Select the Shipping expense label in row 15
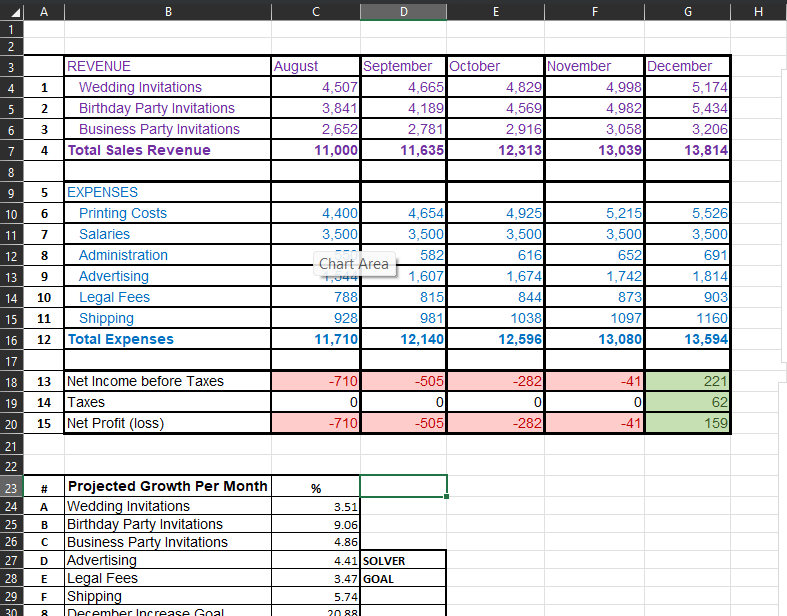 [x=168, y=319]
